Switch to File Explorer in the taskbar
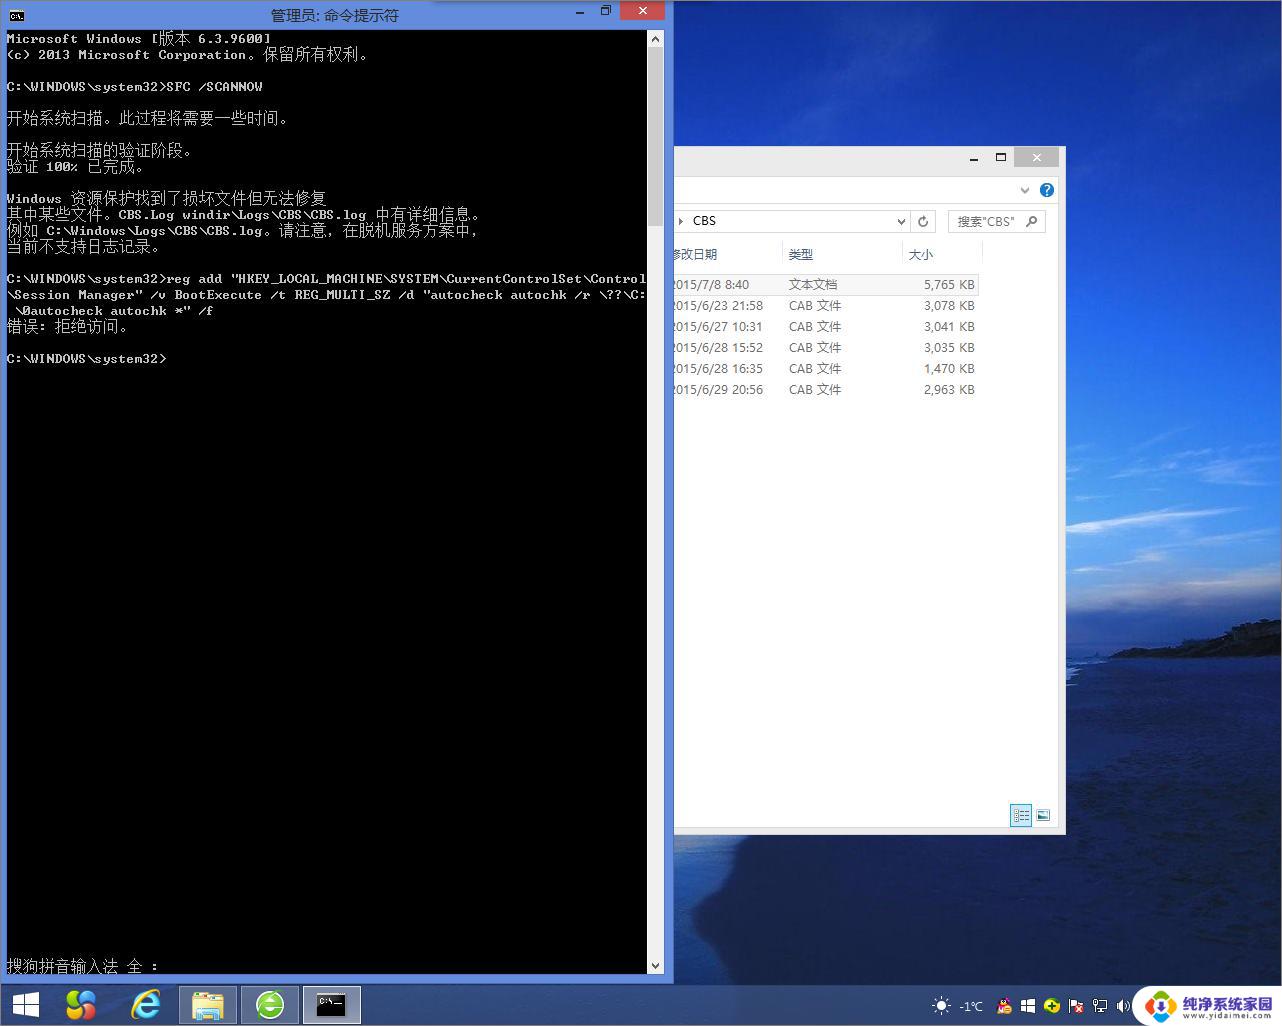The height and width of the screenshot is (1026, 1282). point(208,1005)
